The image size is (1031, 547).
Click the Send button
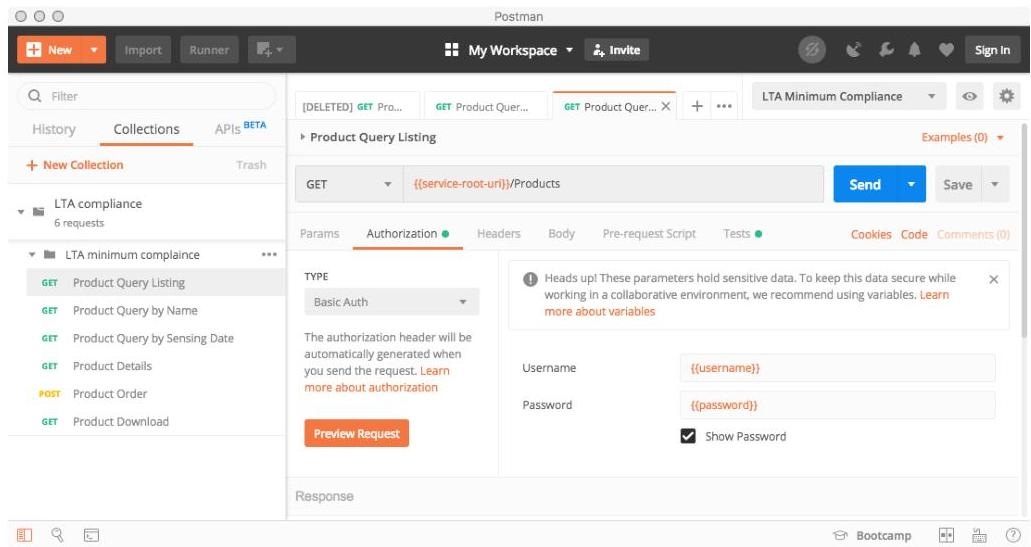pos(865,184)
